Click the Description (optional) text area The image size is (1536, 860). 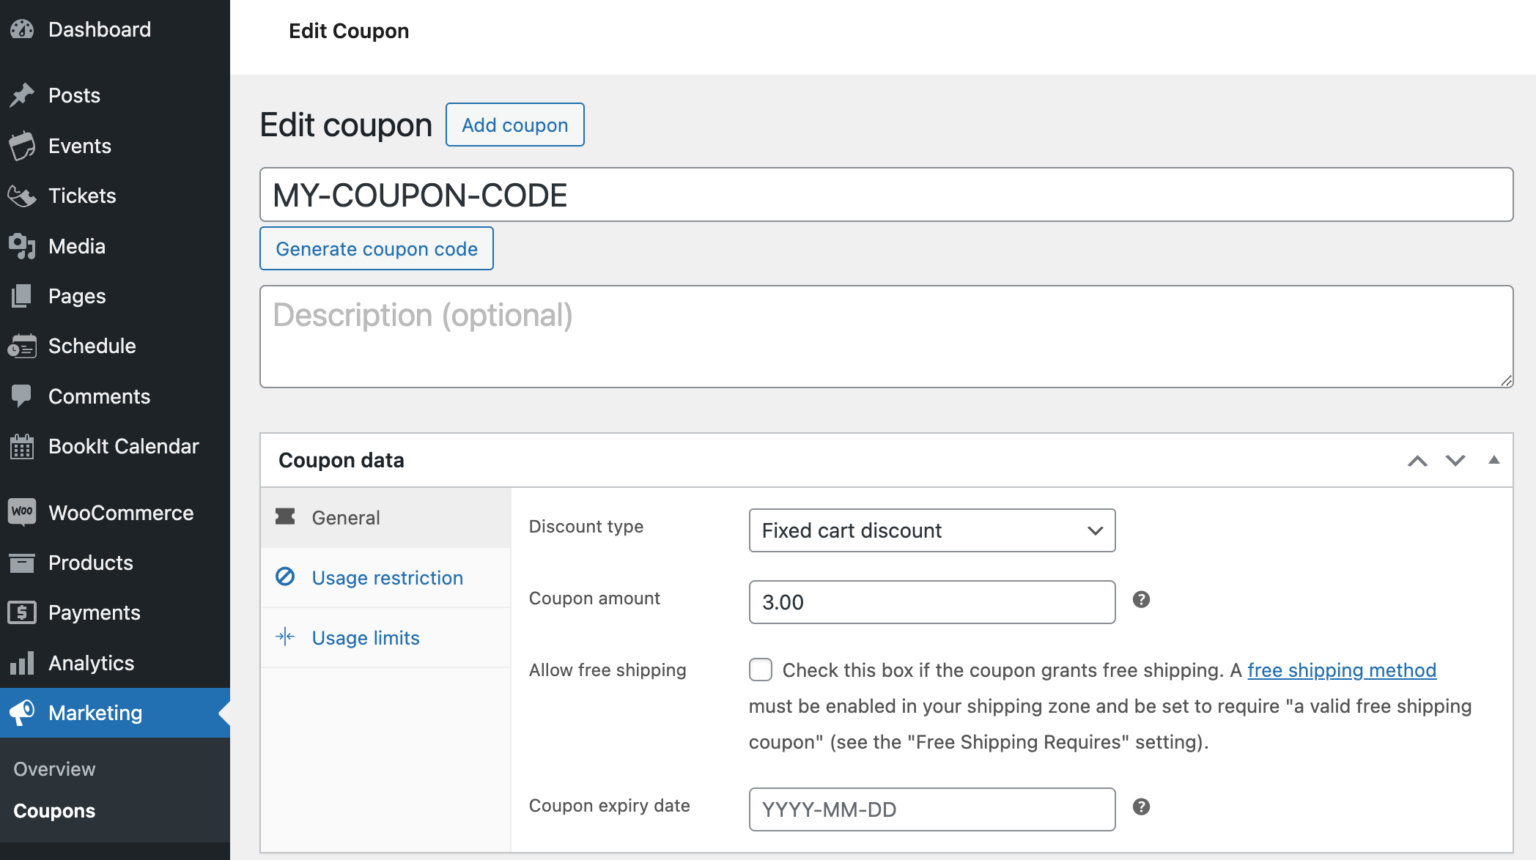886,337
